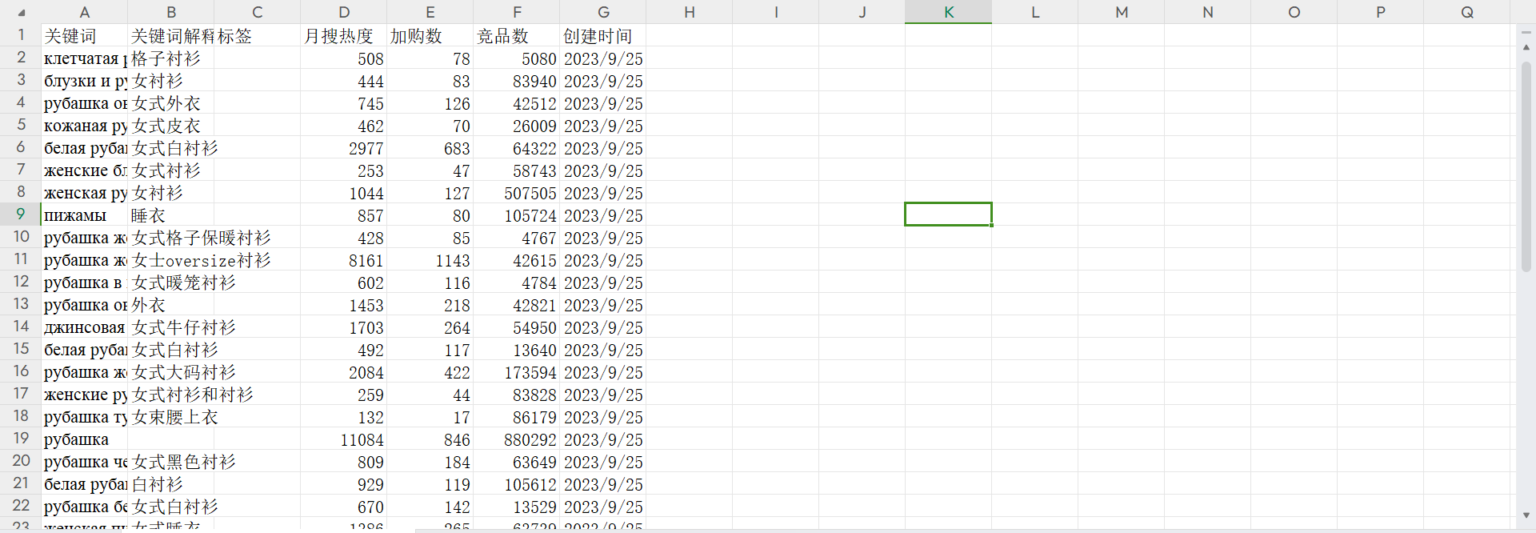Click the cell showing 11084
This screenshot has height=533, width=1536.
pos(343,439)
